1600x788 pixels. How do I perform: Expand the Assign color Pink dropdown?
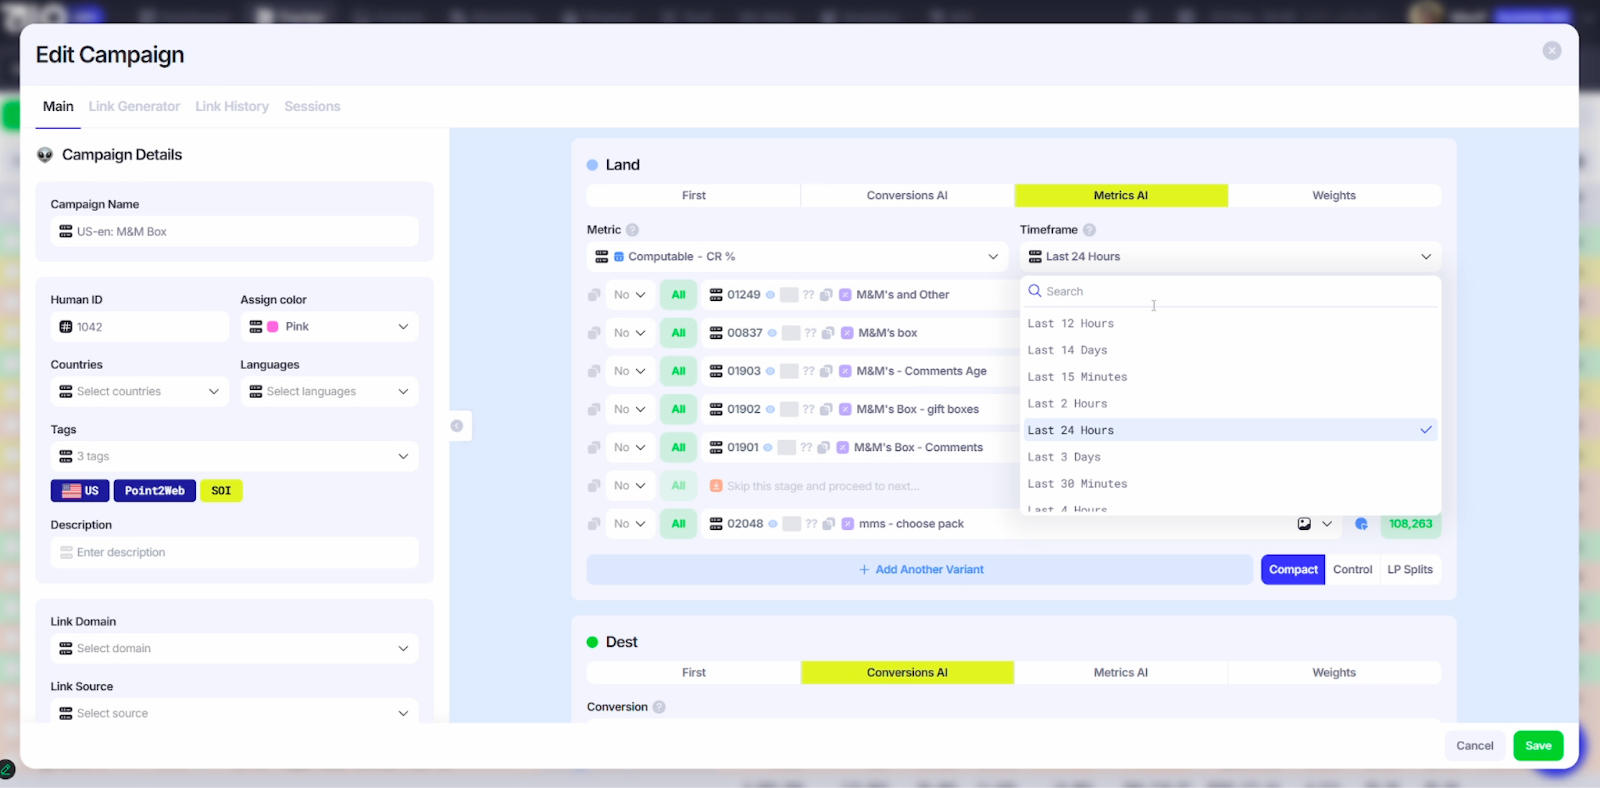coord(403,327)
